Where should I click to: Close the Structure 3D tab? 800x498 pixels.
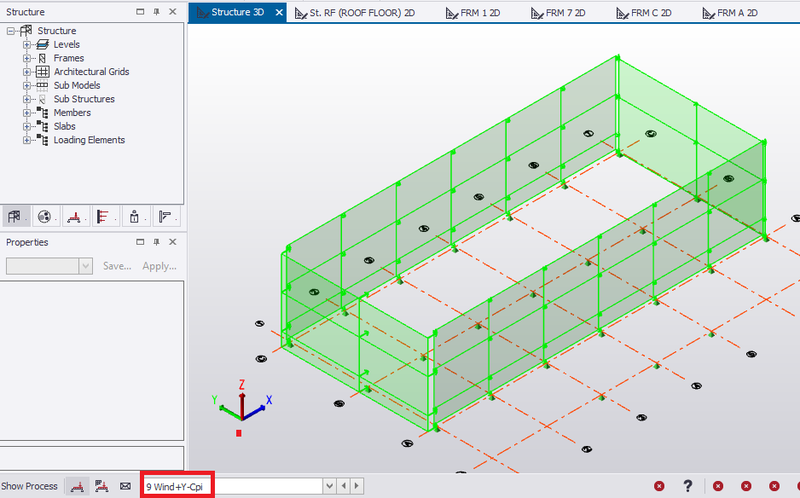point(279,12)
